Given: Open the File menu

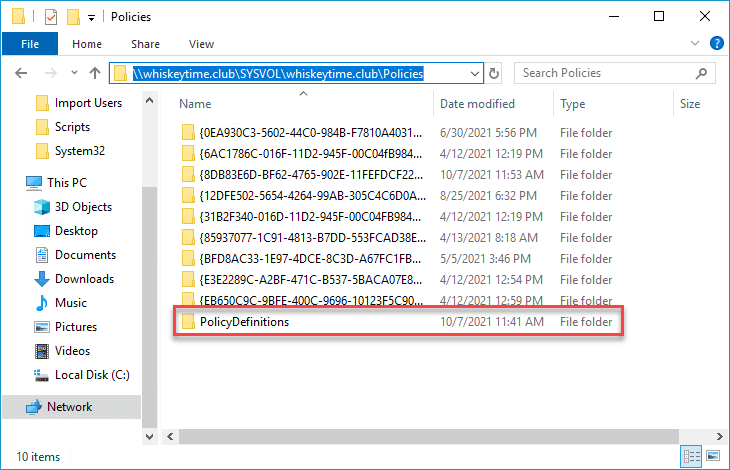Looking at the screenshot, I should coord(30,44).
